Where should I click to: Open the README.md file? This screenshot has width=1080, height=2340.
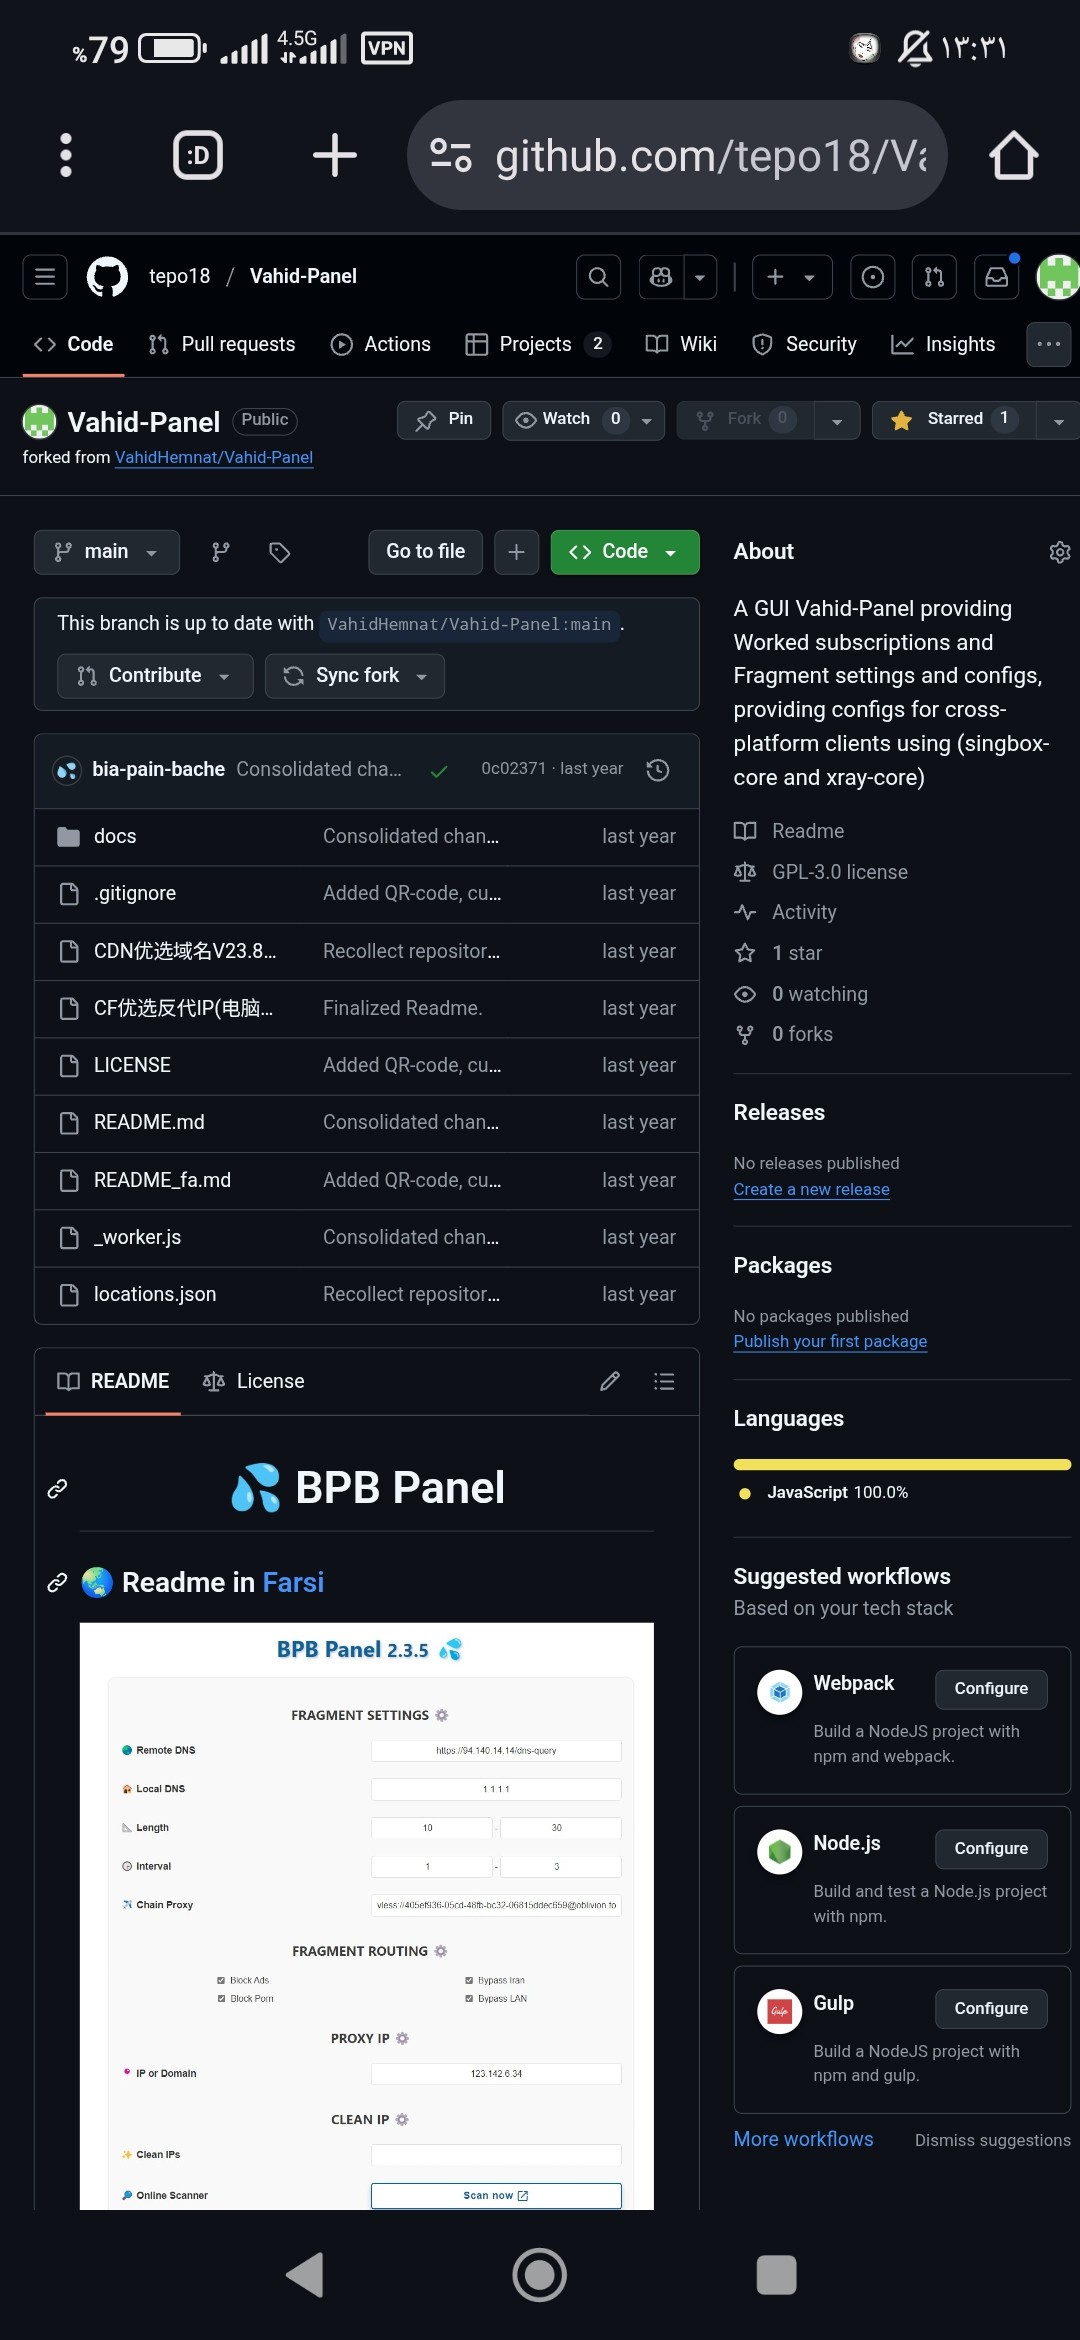point(149,1122)
